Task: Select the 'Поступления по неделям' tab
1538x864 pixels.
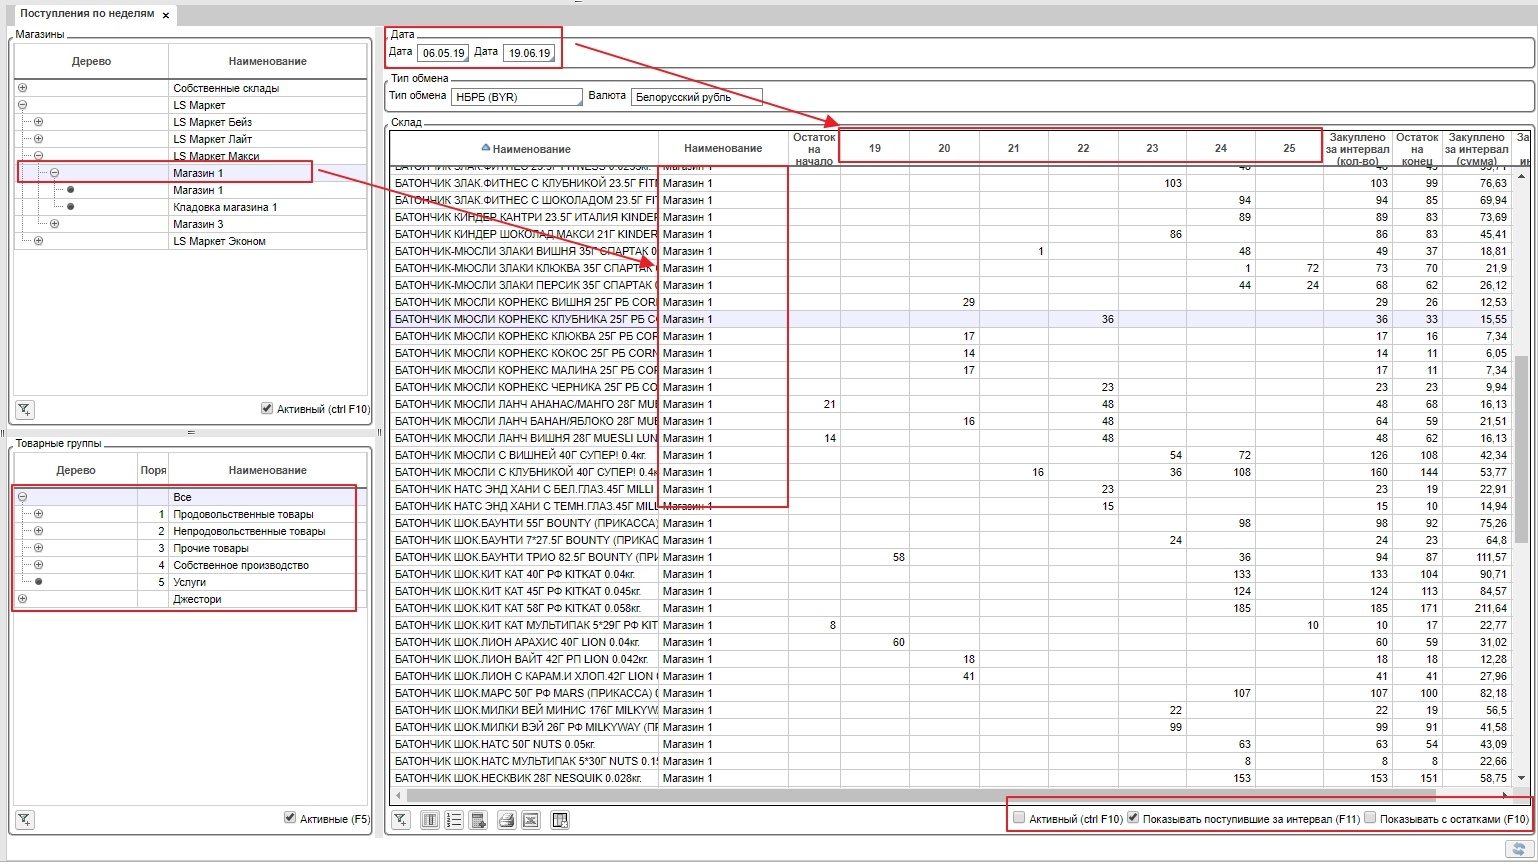Action: point(87,15)
